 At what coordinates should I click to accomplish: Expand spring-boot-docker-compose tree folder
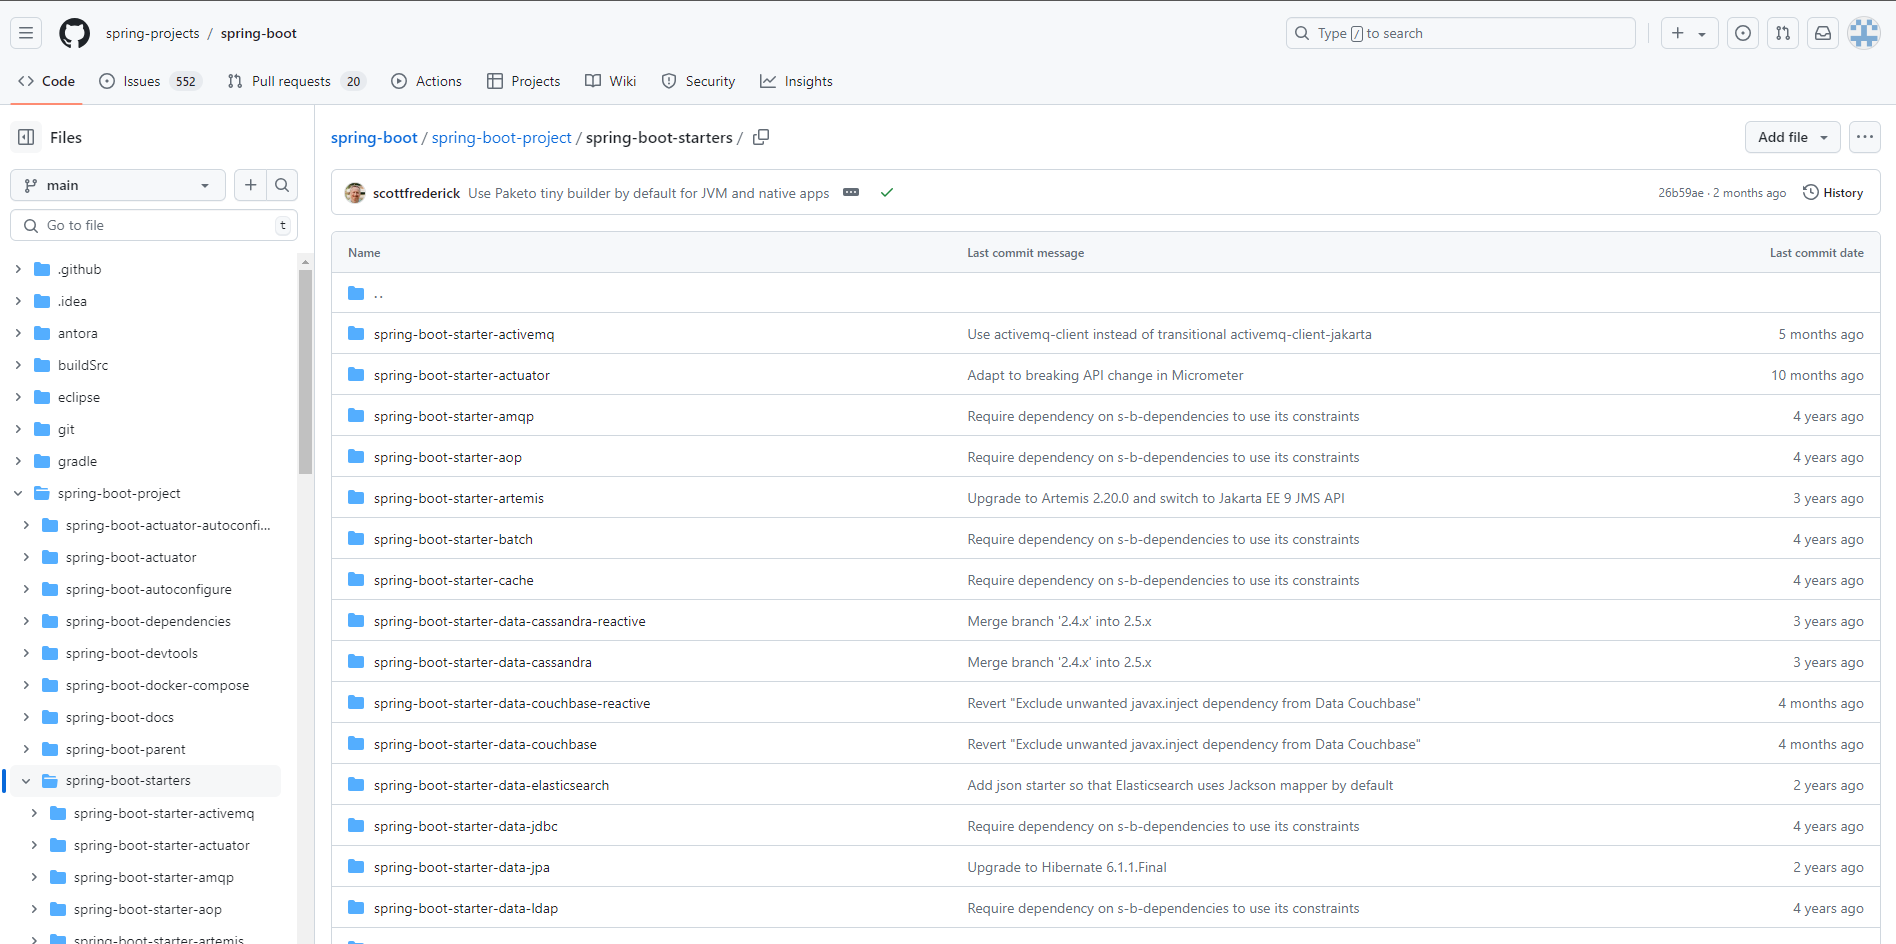(x=26, y=685)
